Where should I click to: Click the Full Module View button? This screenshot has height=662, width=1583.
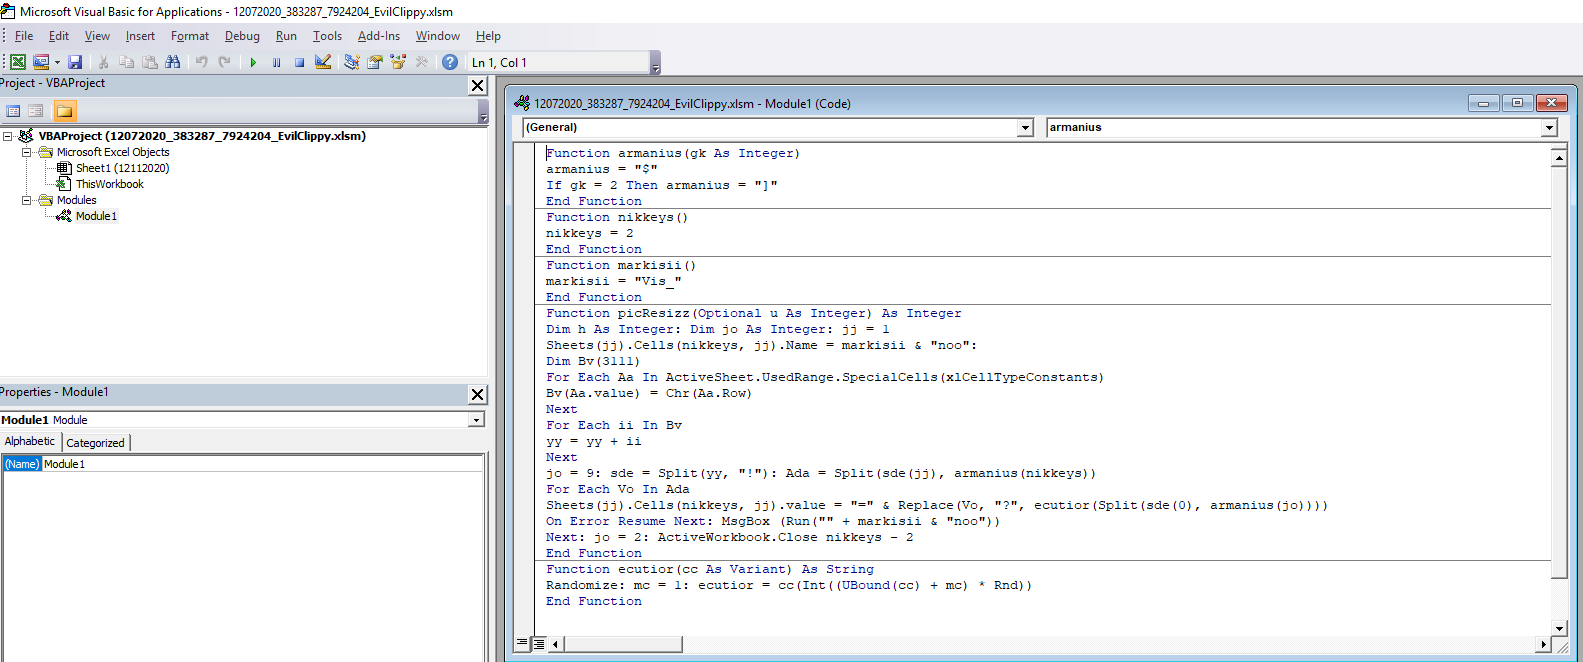(x=538, y=643)
